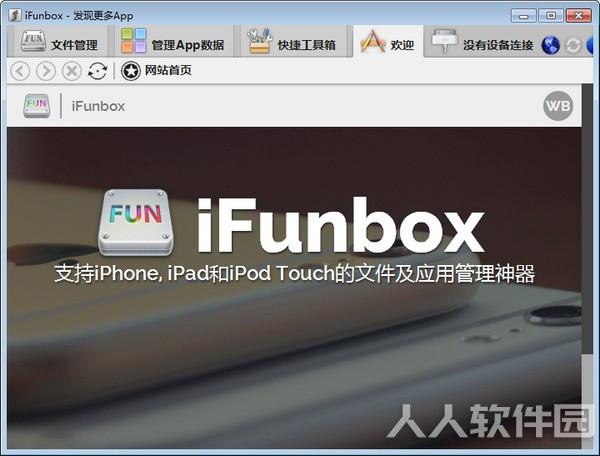Open the 文件管理 file manager tab
The width and height of the screenshot is (600, 456).
(x=60, y=43)
